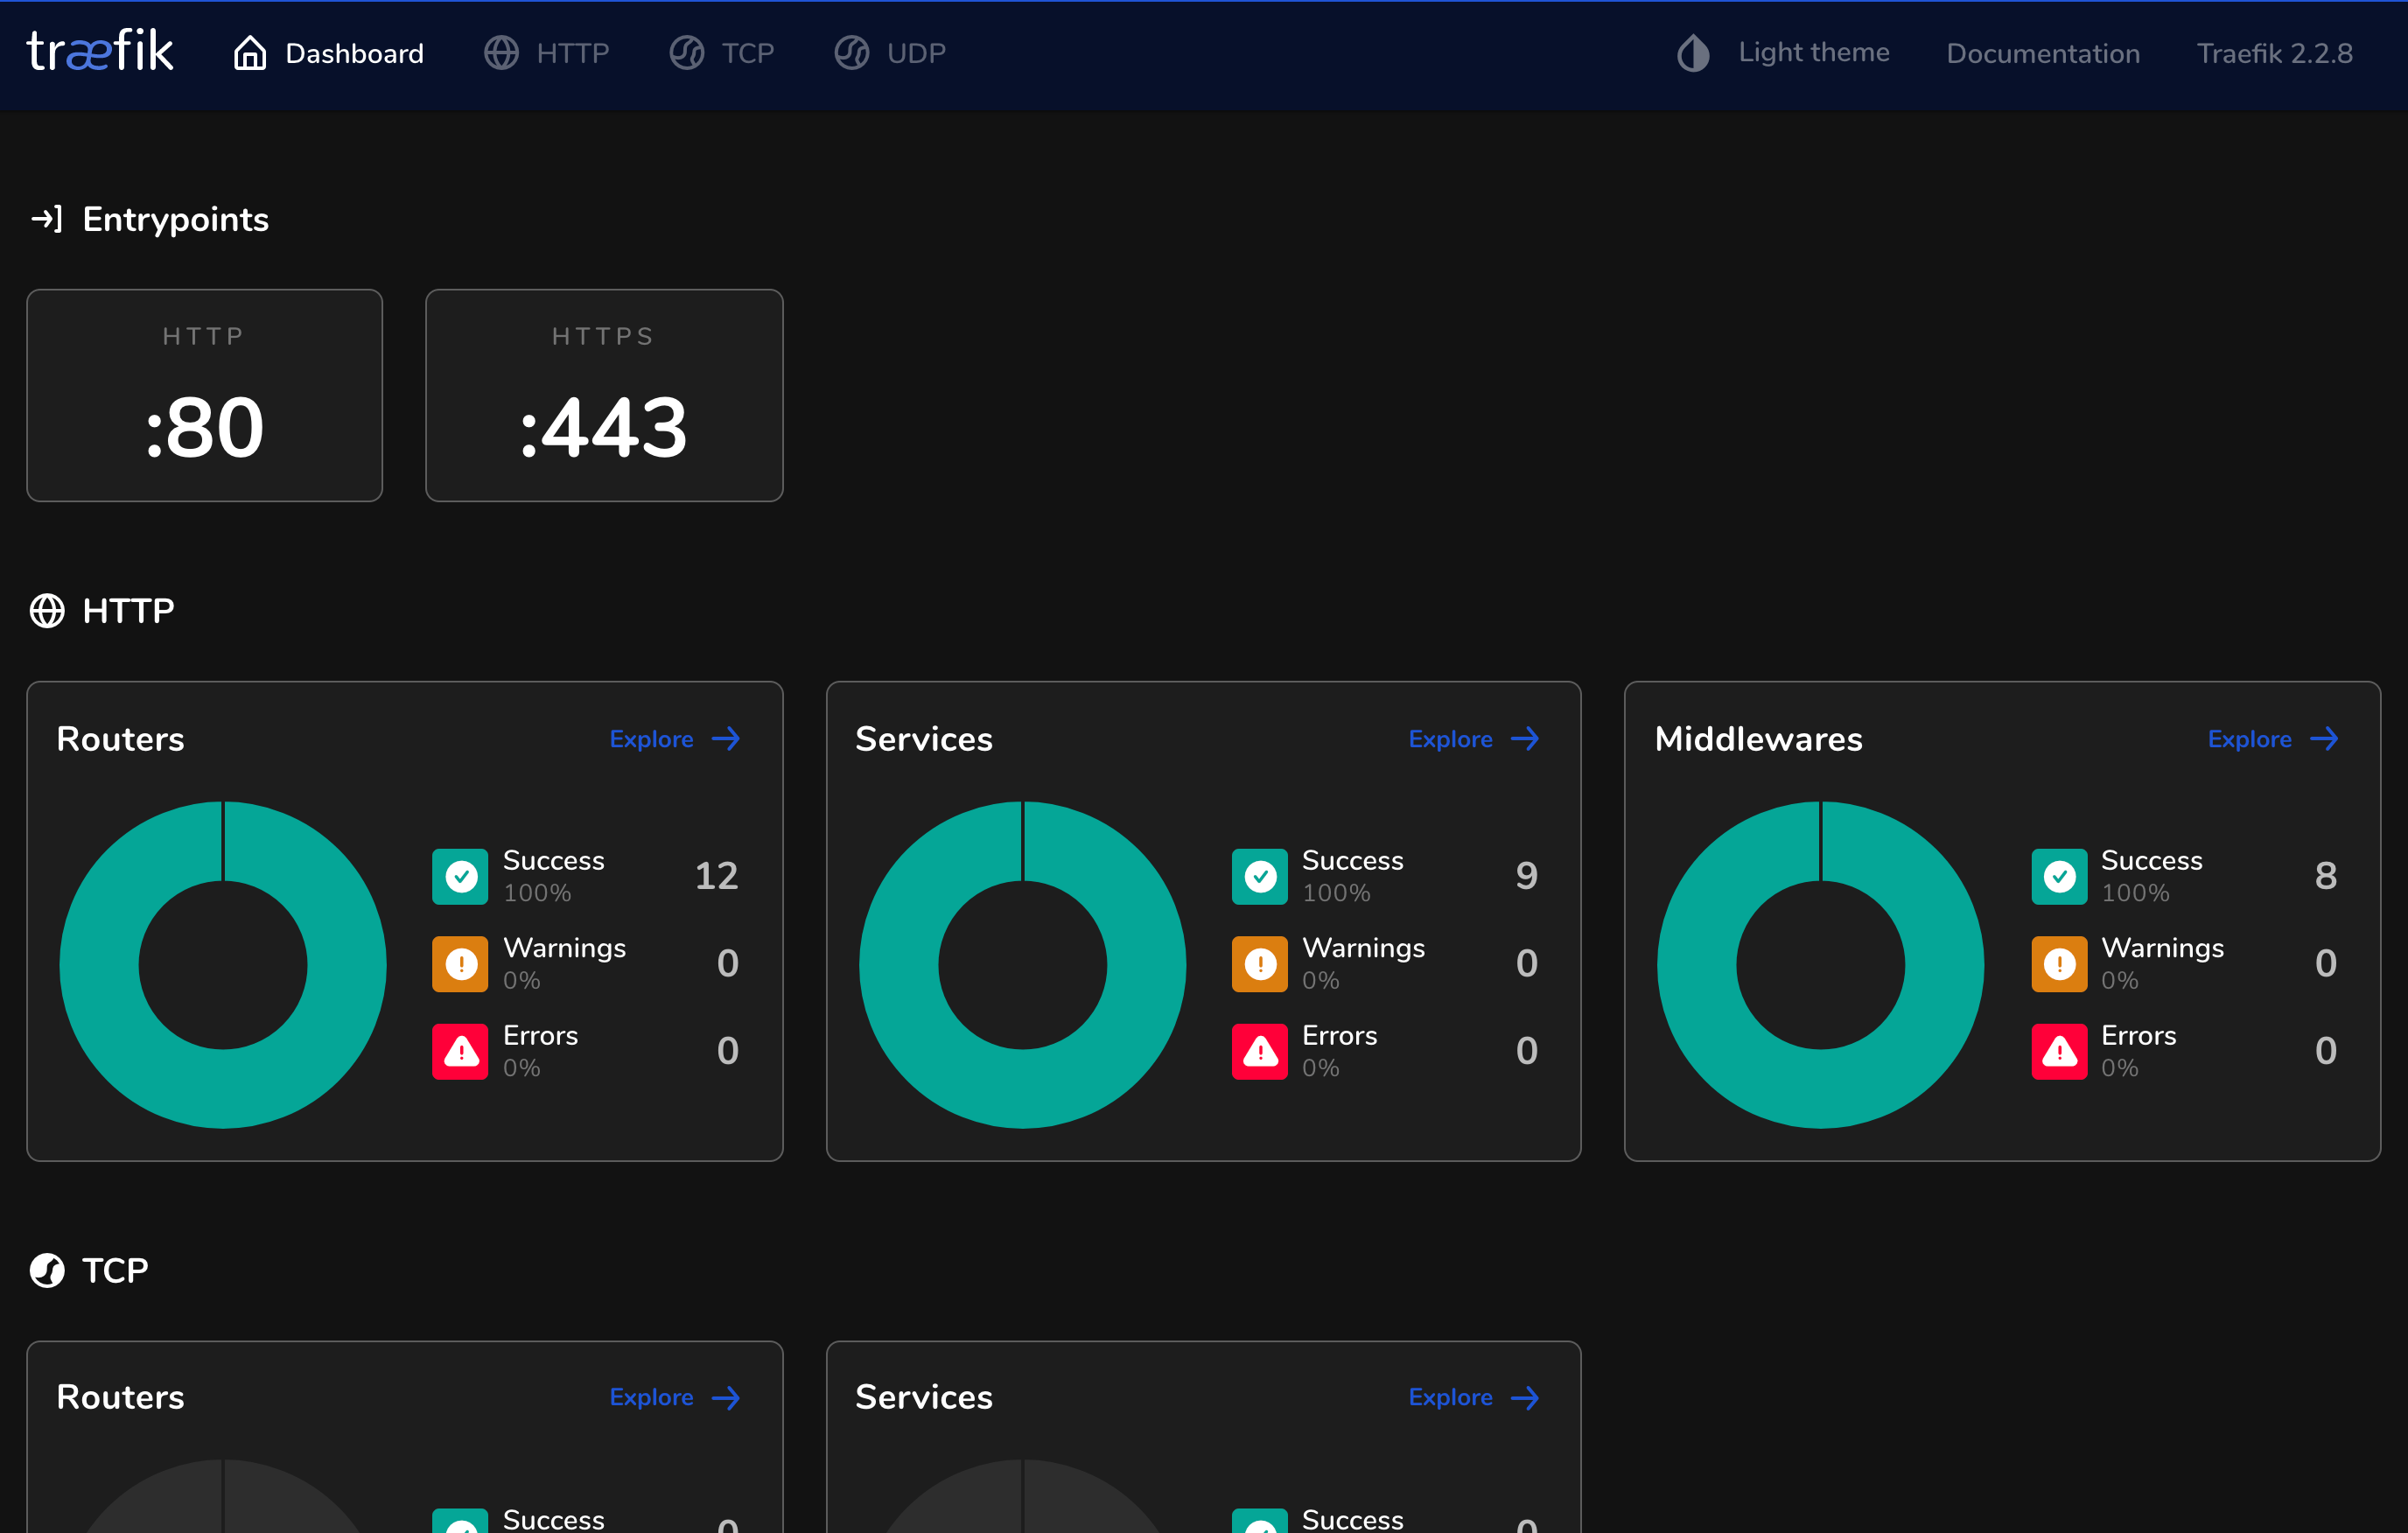Explore HTTP Middlewares
Screen dimensions: 2408x1533
click(x=2274, y=738)
